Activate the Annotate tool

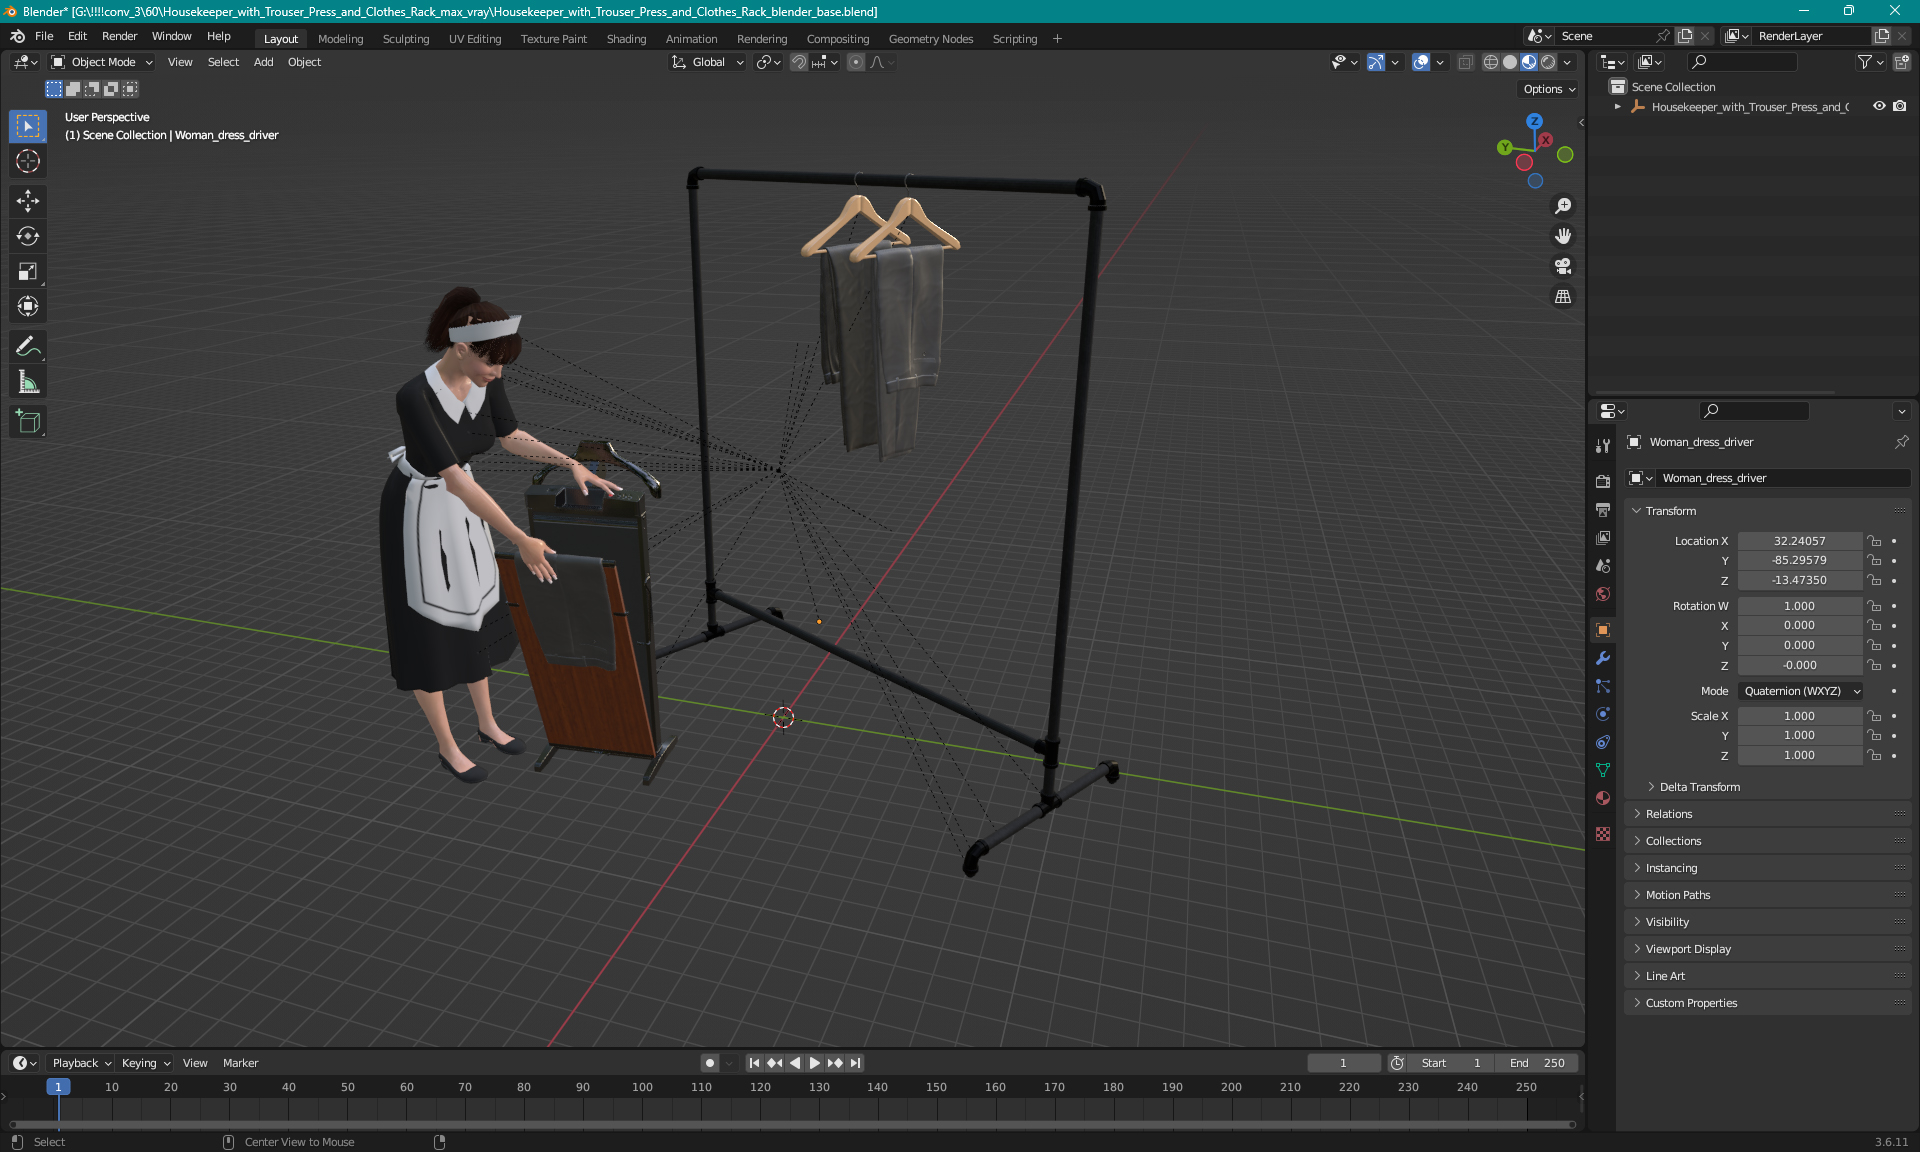tap(27, 347)
